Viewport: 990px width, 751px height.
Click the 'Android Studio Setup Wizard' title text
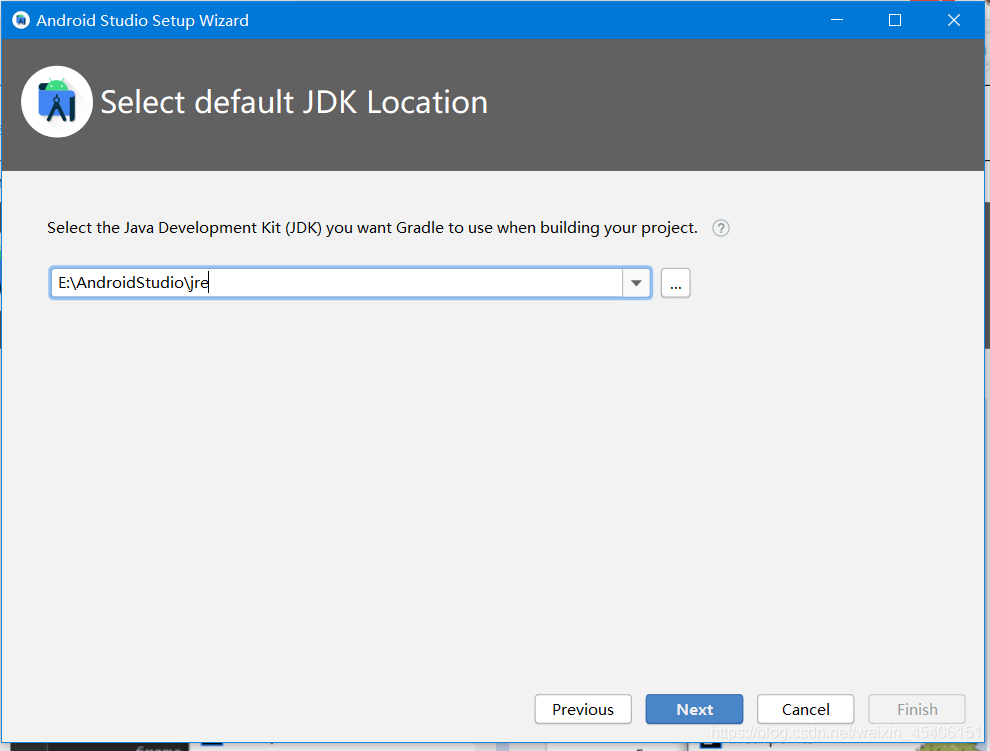(143, 21)
